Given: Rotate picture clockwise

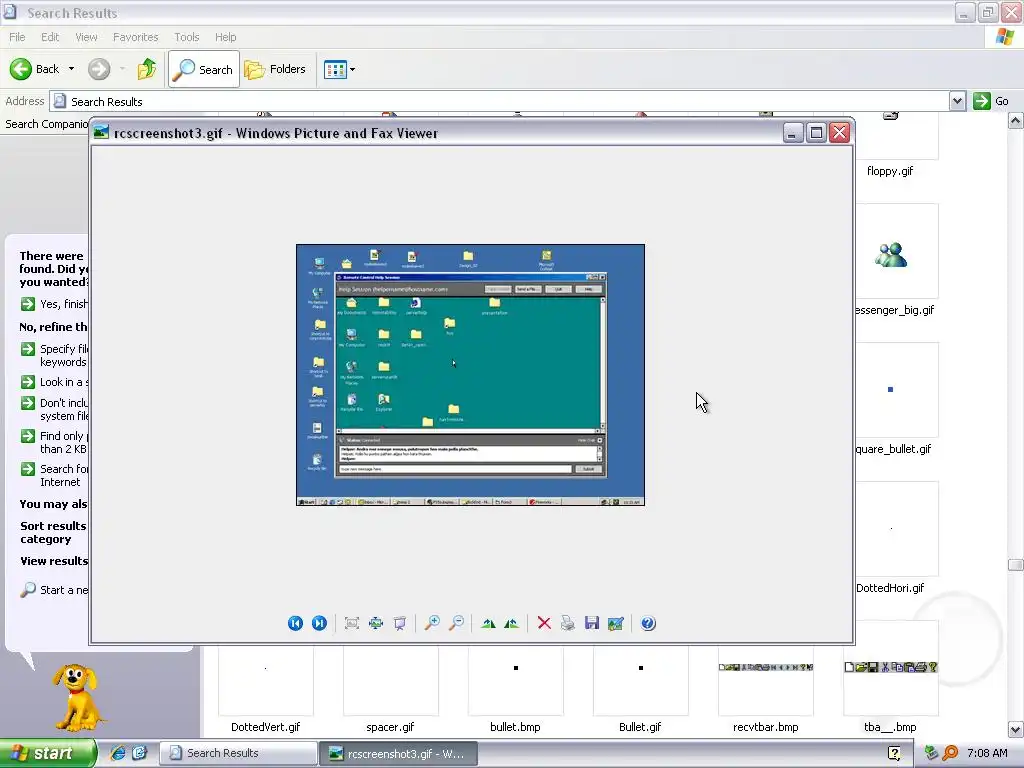Looking at the screenshot, I should [488, 623].
